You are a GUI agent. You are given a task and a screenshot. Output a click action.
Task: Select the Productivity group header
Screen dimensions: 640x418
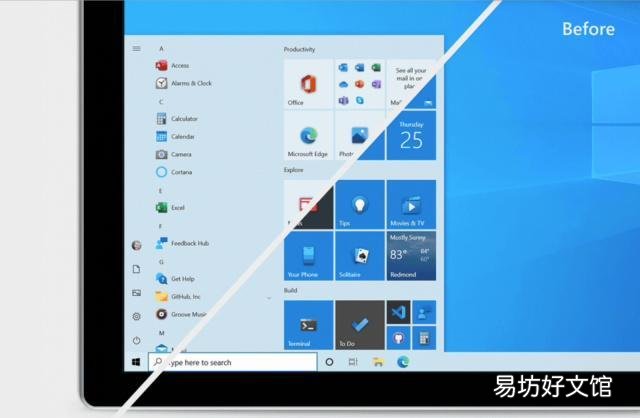click(300, 49)
